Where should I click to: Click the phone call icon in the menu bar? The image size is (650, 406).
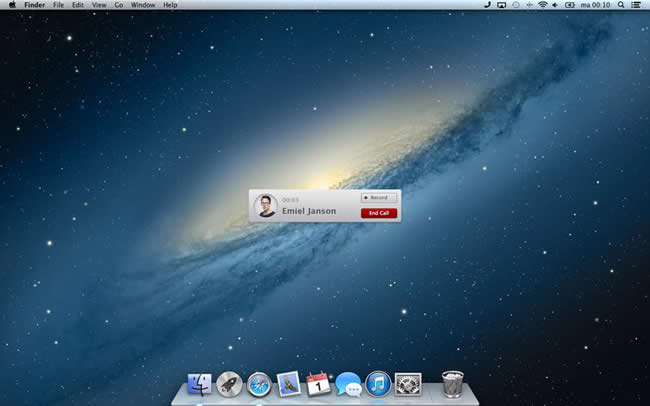click(488, 5)
